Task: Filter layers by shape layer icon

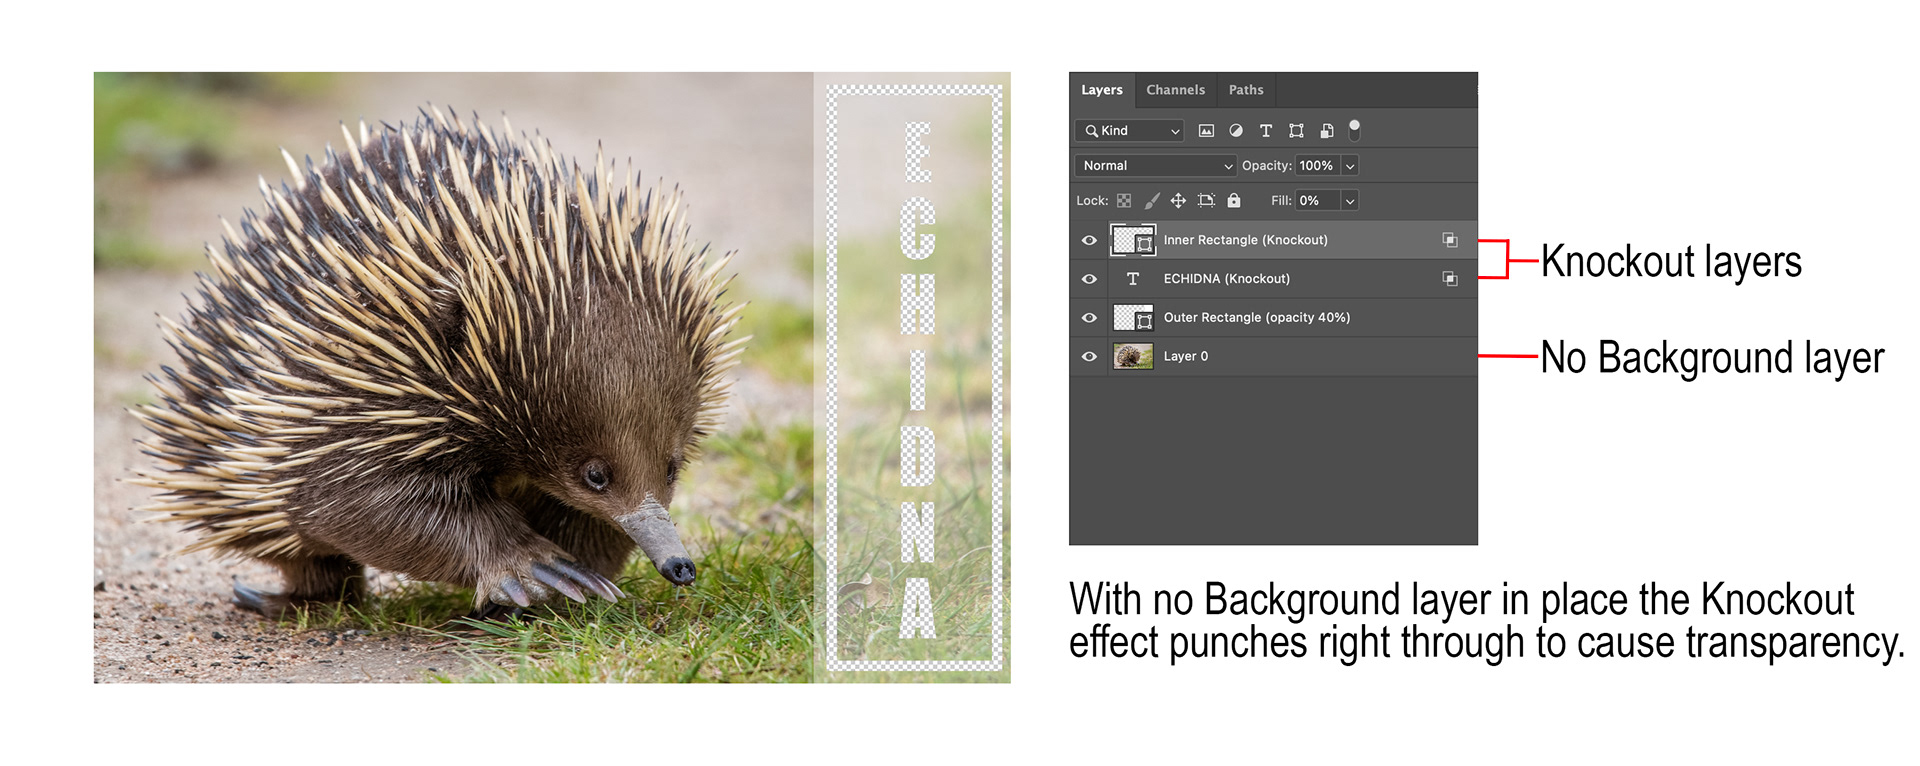Action: point(1296,131)
